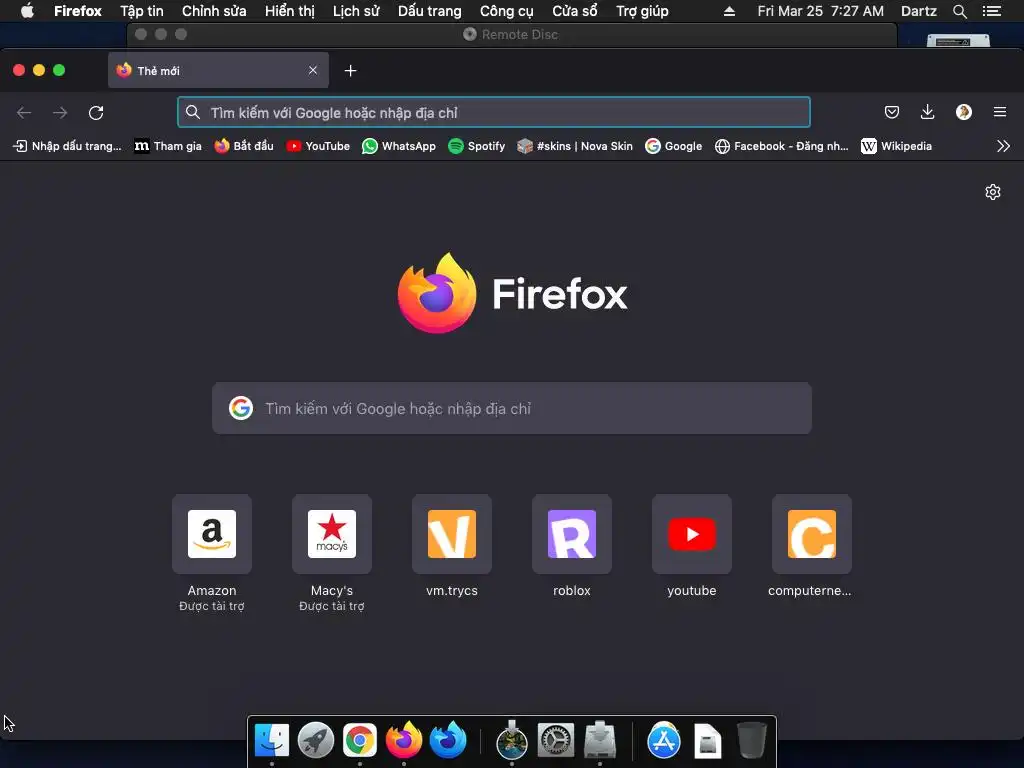Show more bookmarks with double chevron
The height and width of the screenshot is (768, 1024).
pyautogui.click(x=1003, y=146)
